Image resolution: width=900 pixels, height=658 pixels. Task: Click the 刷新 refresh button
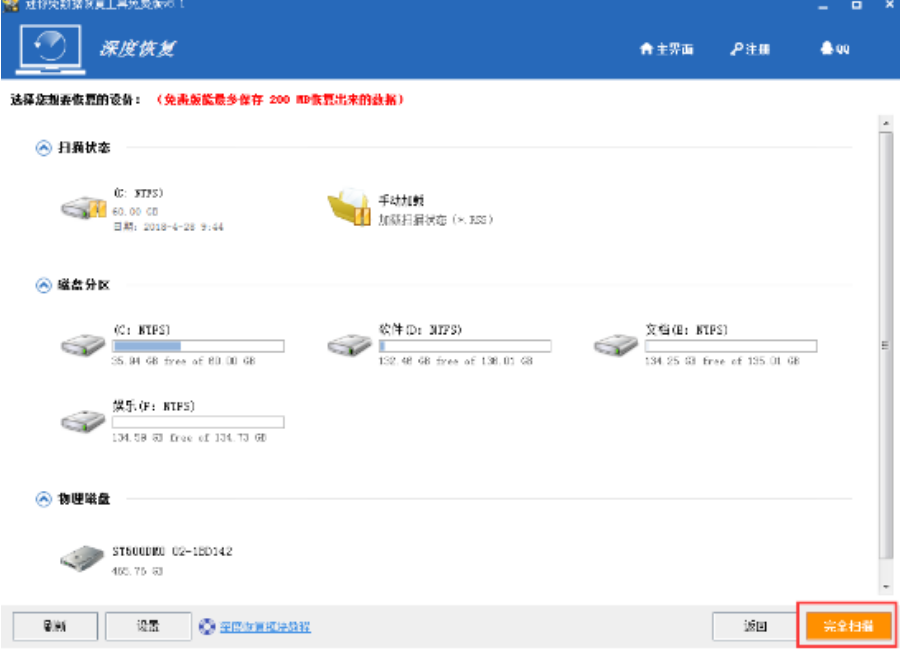(55, 627)
